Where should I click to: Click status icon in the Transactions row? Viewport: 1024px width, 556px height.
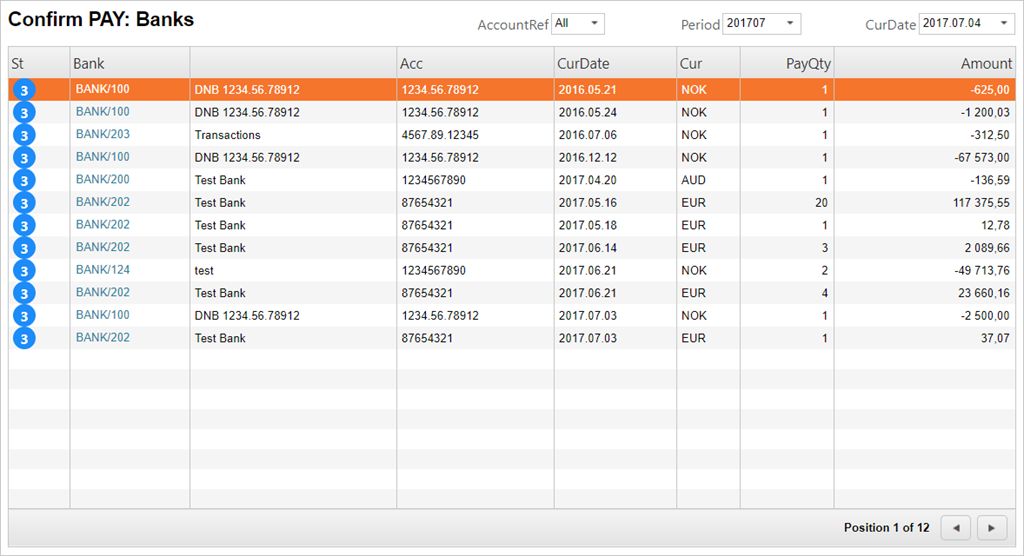(25, 135)
